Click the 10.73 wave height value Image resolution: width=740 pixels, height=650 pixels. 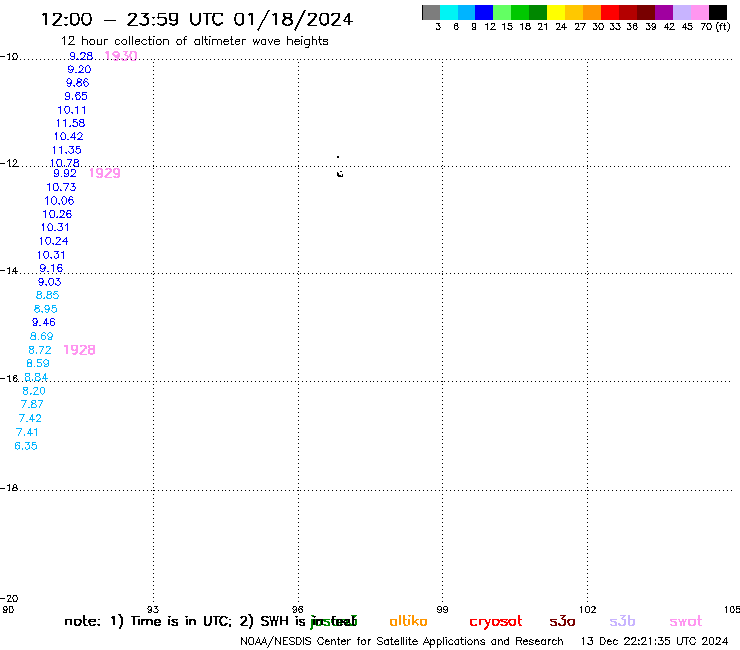pos(61,187)
